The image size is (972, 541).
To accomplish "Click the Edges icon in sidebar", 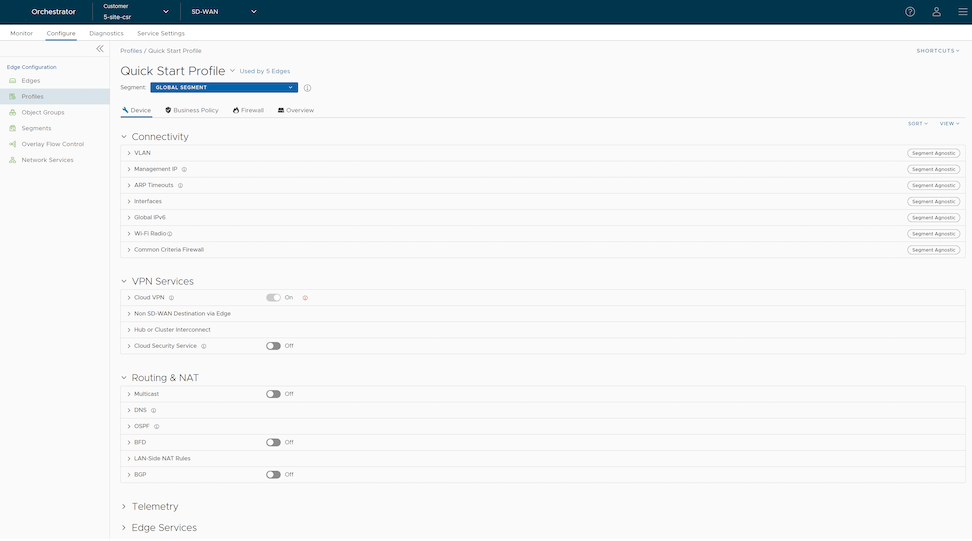I will (13, 80).
